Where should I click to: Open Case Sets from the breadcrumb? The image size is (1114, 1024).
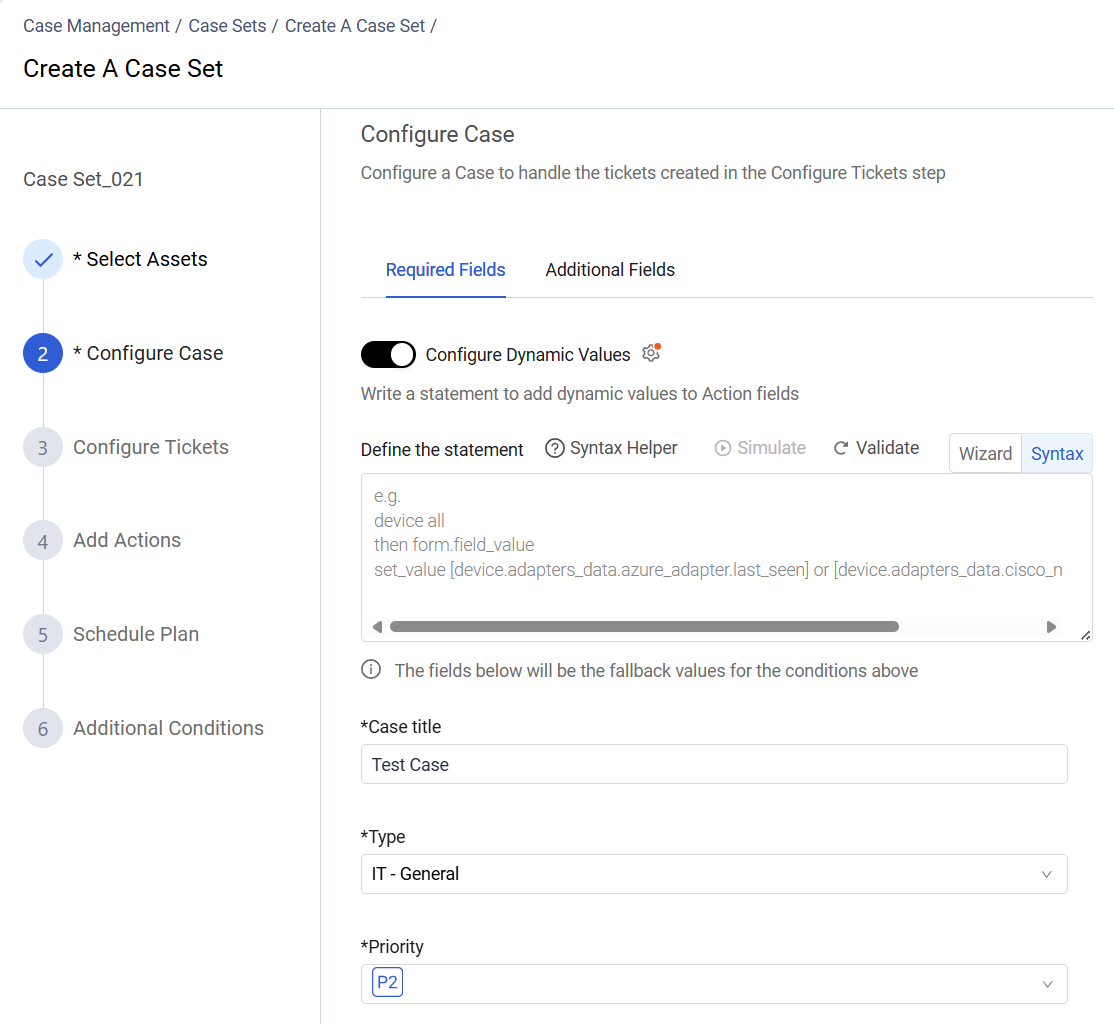click(227, 25)
